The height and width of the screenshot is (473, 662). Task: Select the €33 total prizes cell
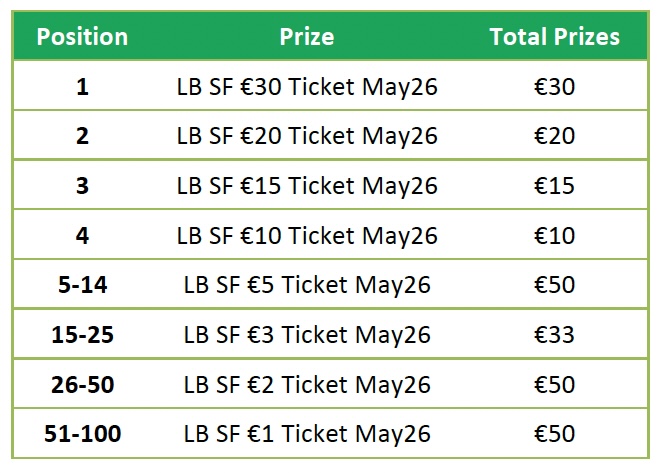point(554,335)
